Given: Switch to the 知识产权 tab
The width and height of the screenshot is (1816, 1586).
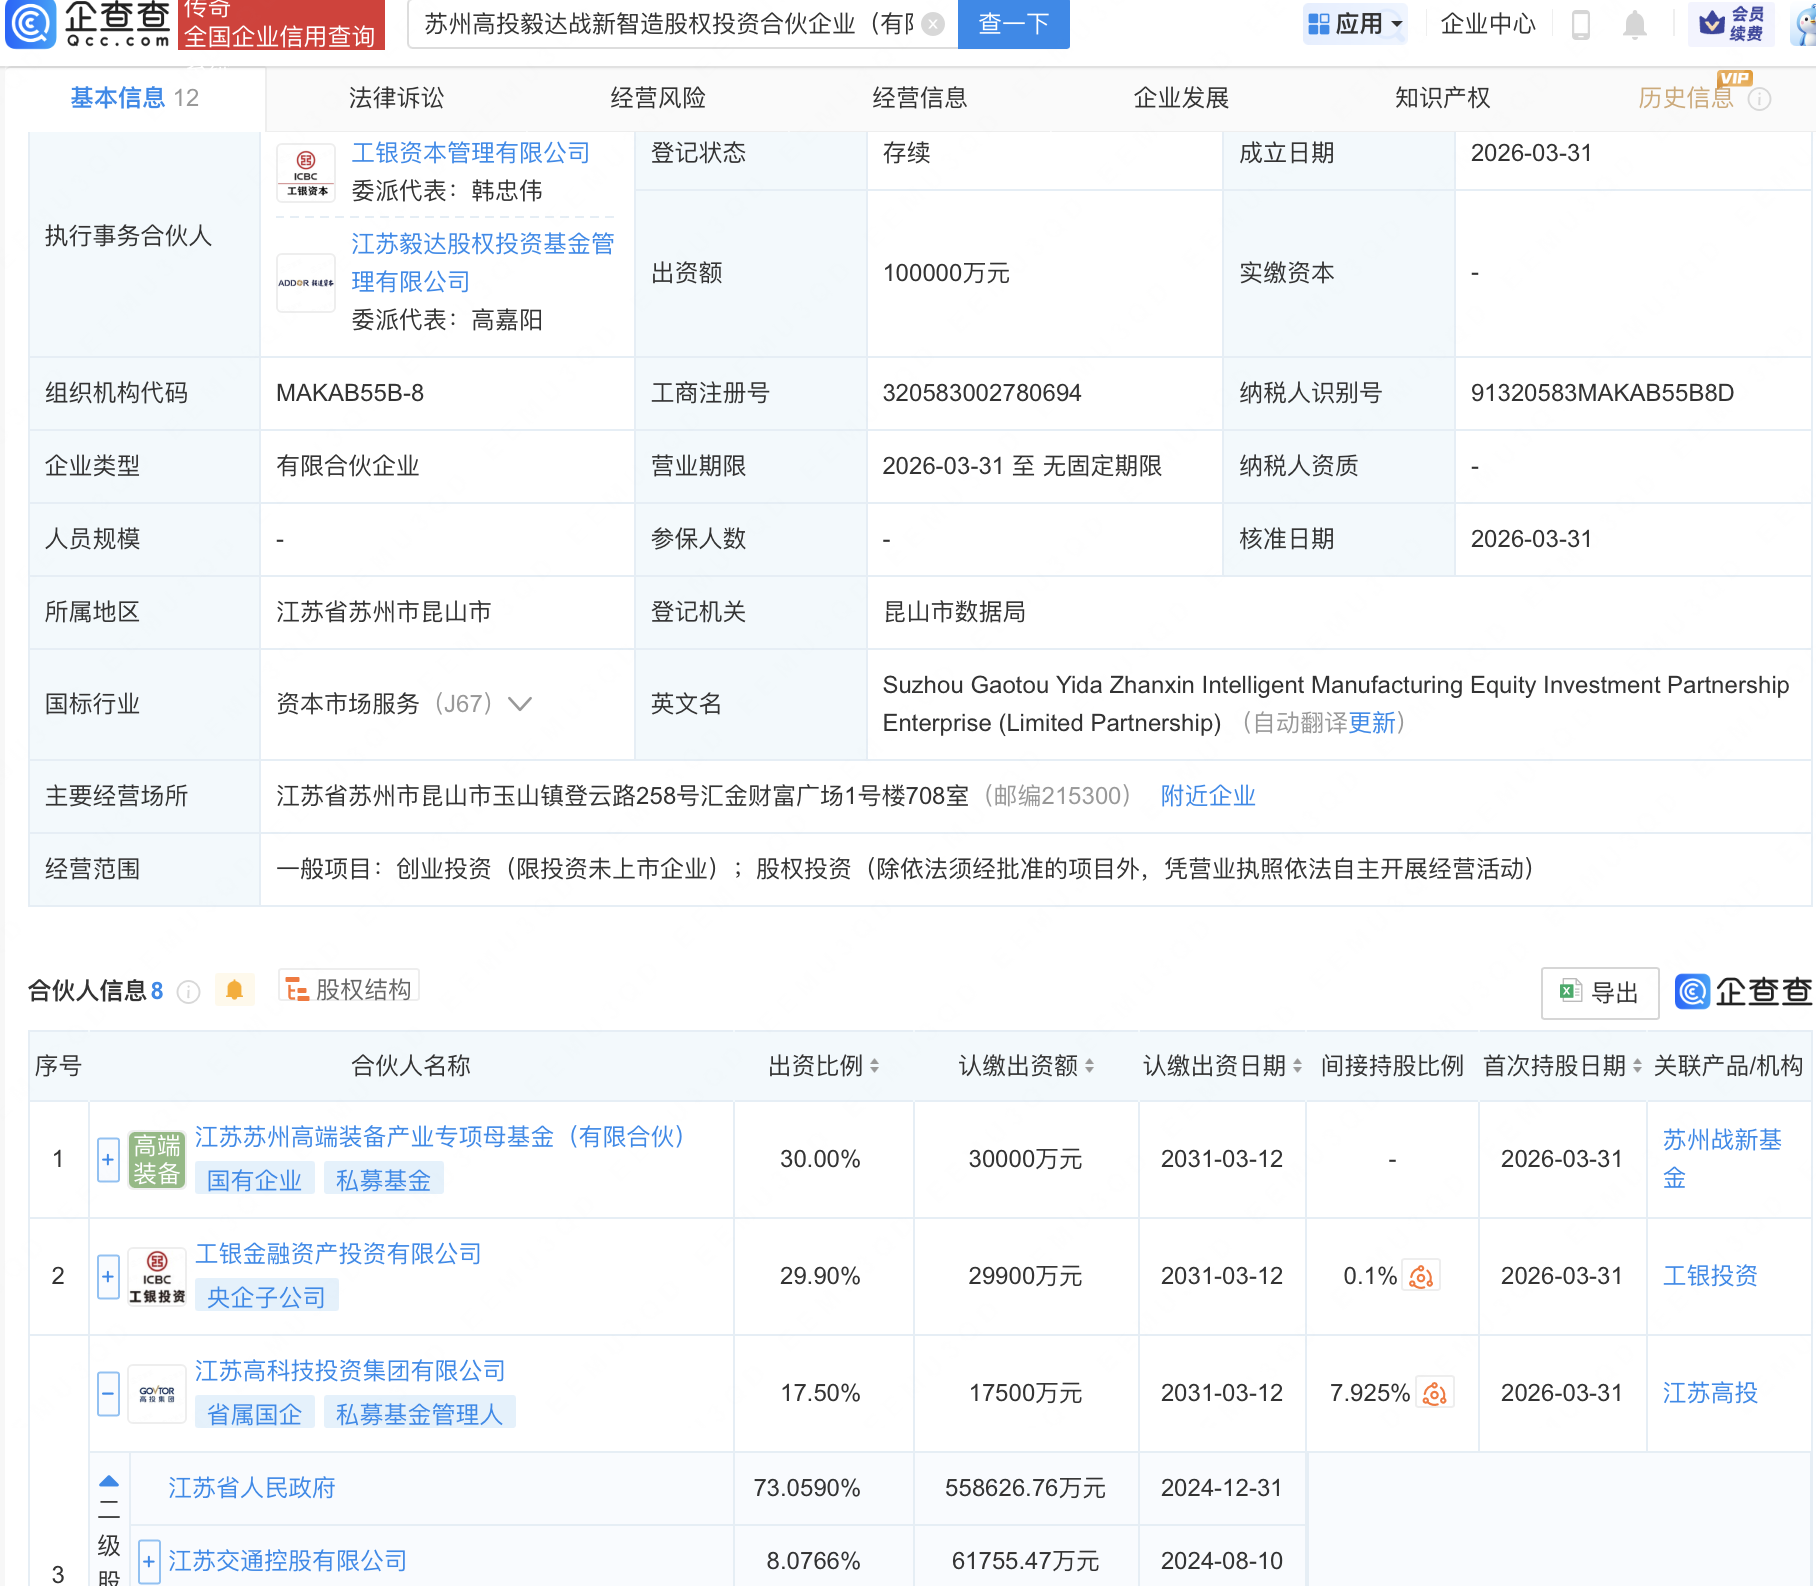Looking at the screenshot, I should pos(1441,97).
